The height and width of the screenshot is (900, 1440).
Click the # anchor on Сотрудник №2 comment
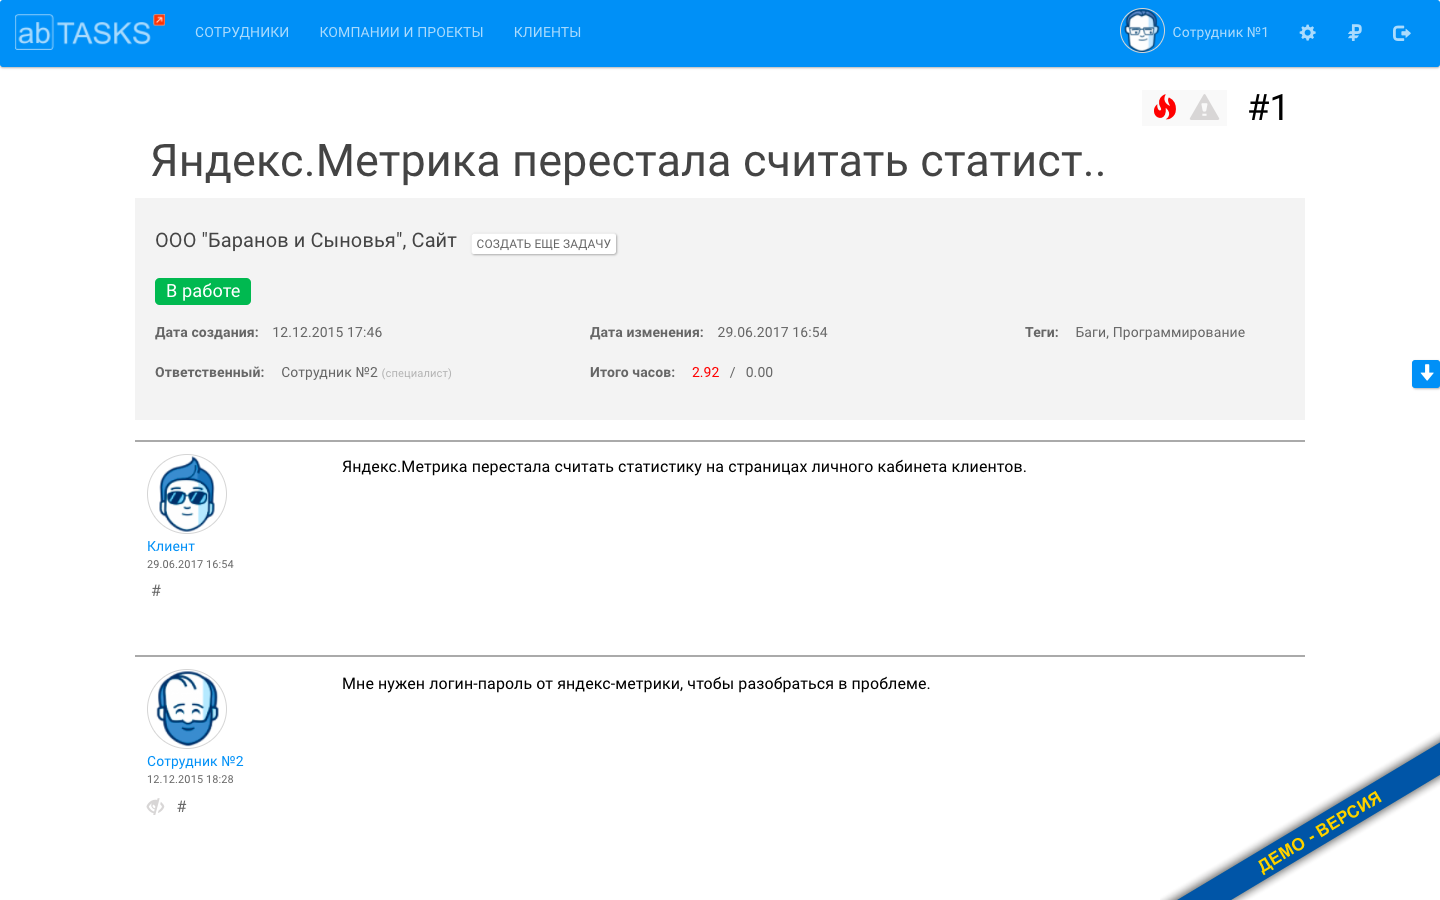pos(181,806)
